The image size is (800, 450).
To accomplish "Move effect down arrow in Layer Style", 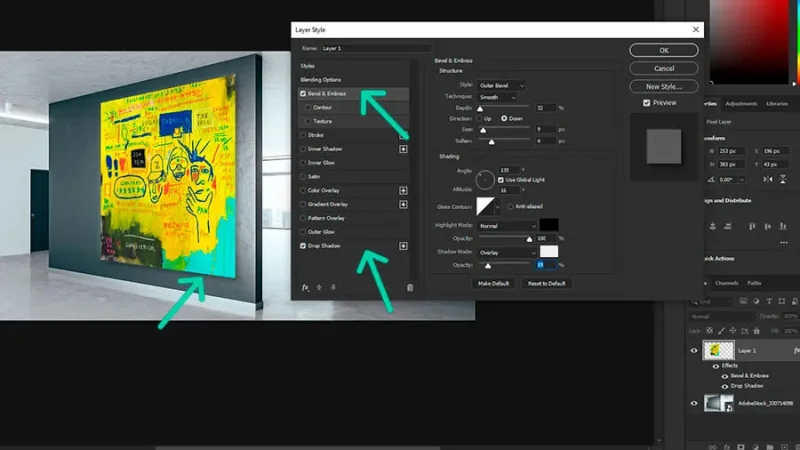I will pos(333,288).
